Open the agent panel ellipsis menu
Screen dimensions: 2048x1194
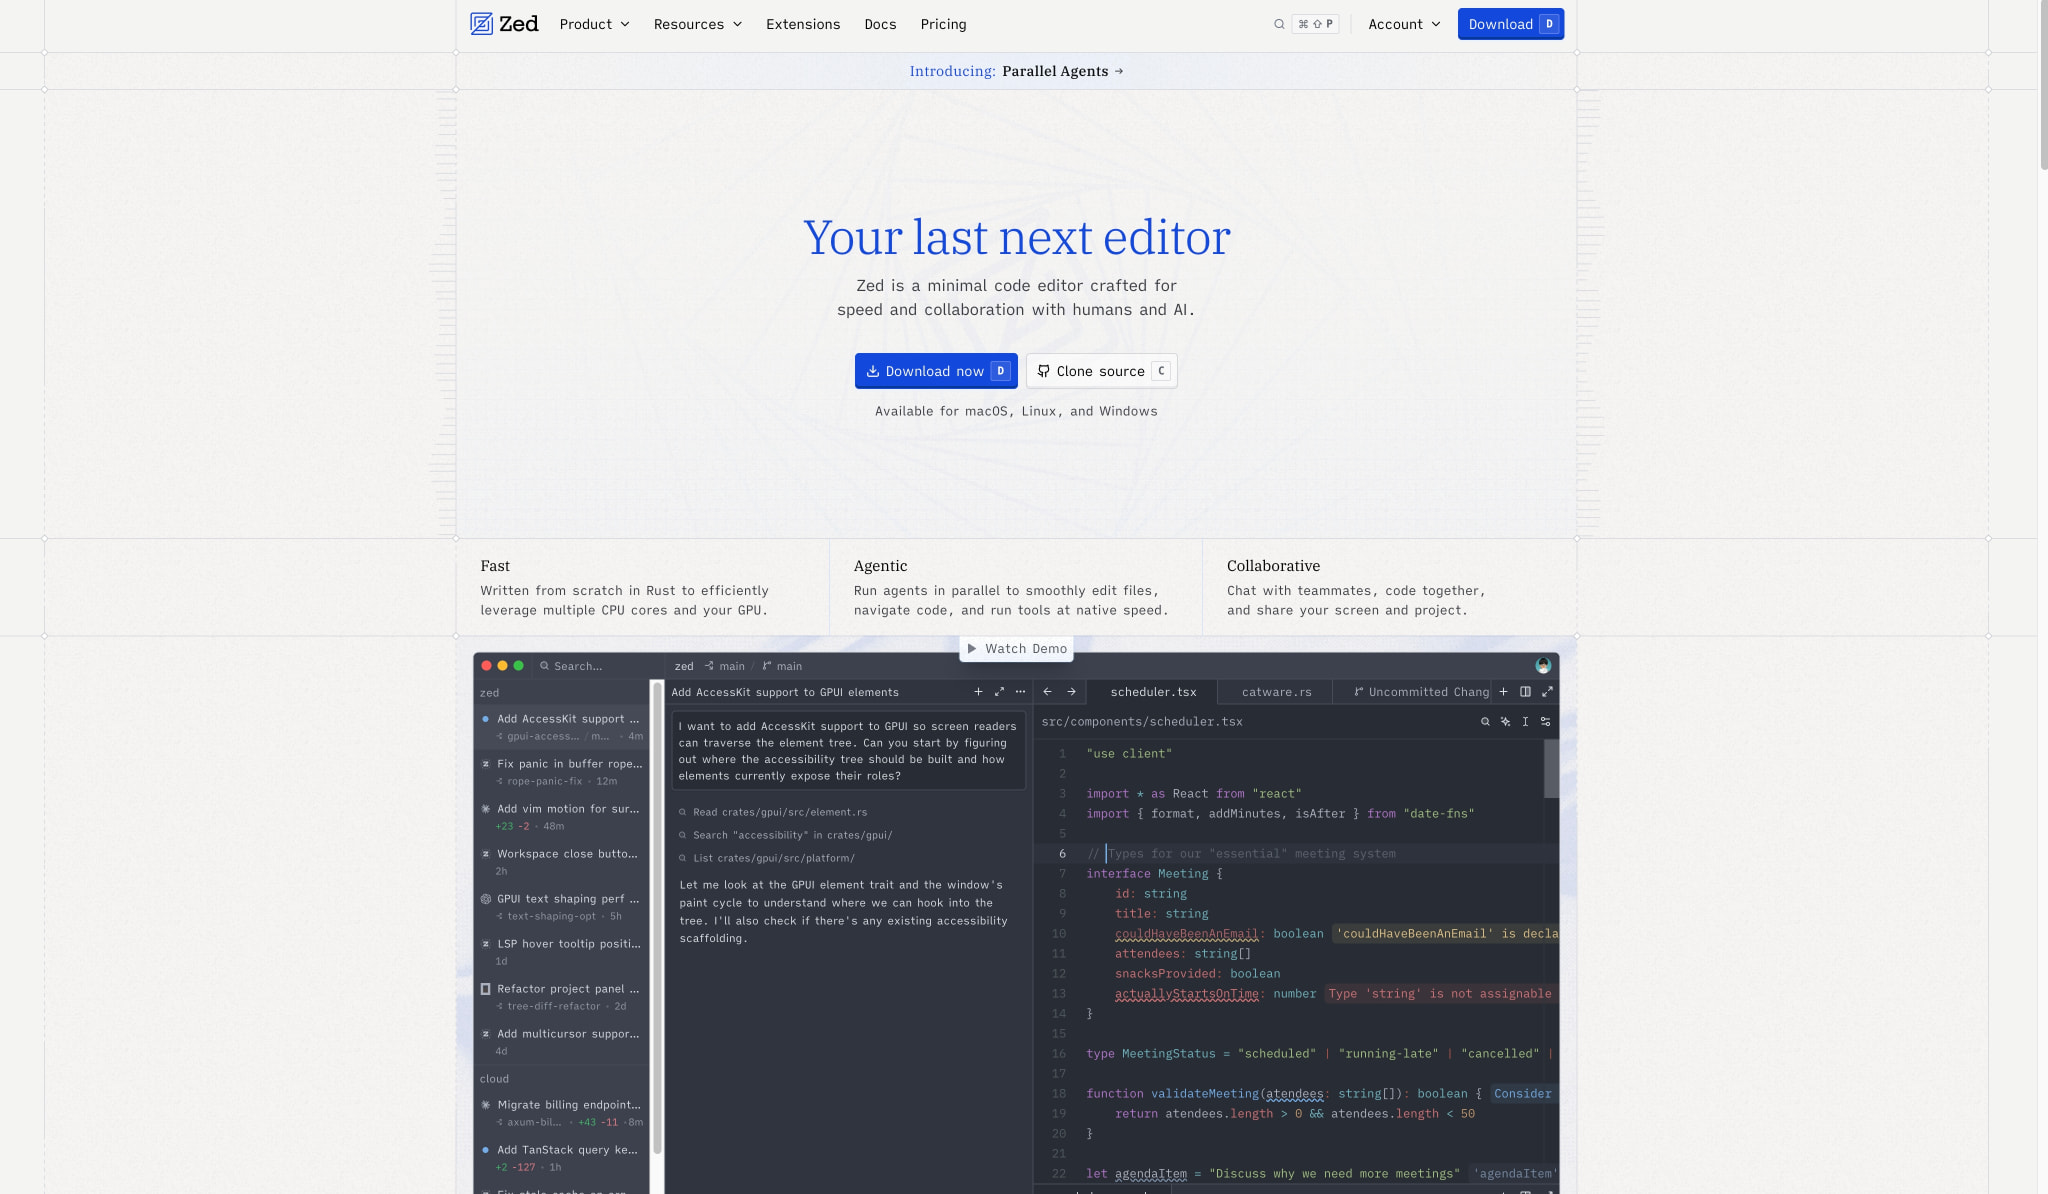(1020, 692)
